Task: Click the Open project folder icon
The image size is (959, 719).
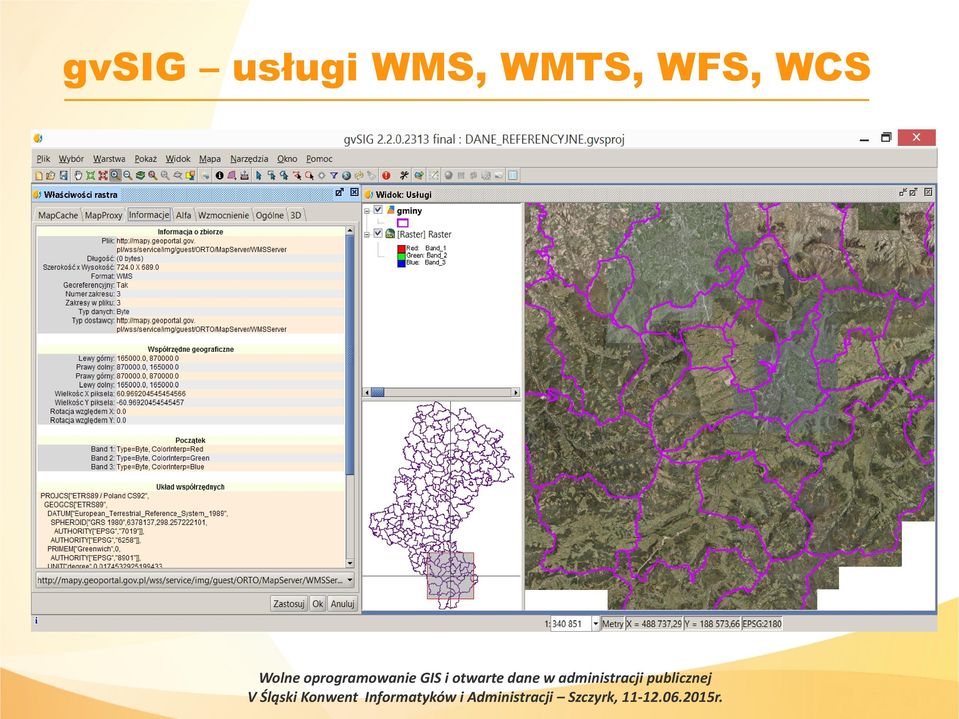Action: coord(51,175)
